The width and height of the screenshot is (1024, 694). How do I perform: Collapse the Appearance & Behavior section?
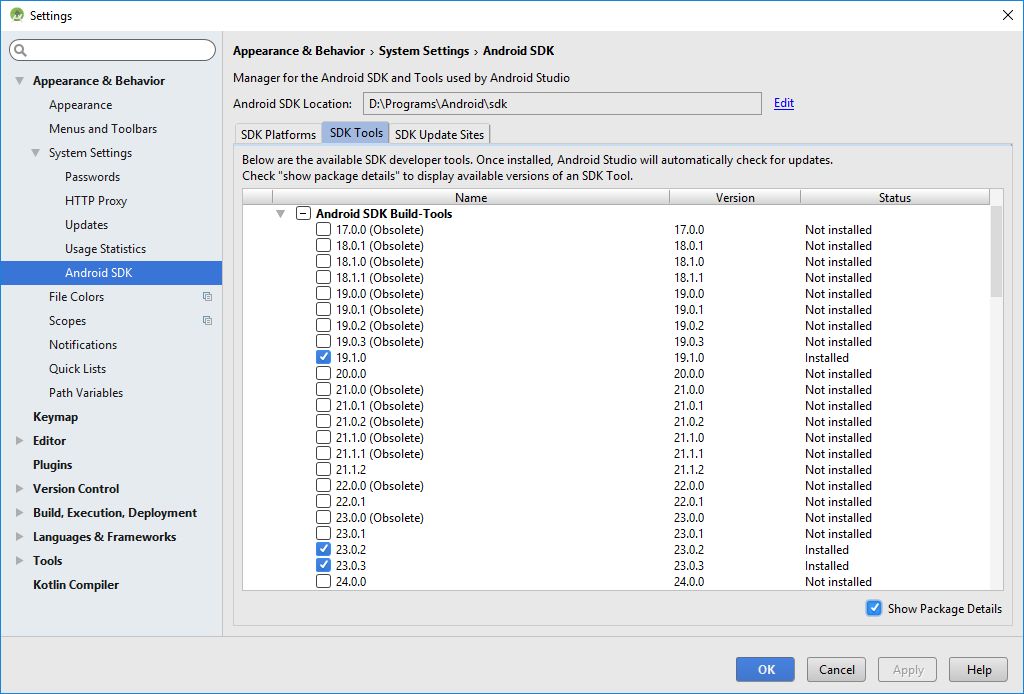[x=20, y=81]
